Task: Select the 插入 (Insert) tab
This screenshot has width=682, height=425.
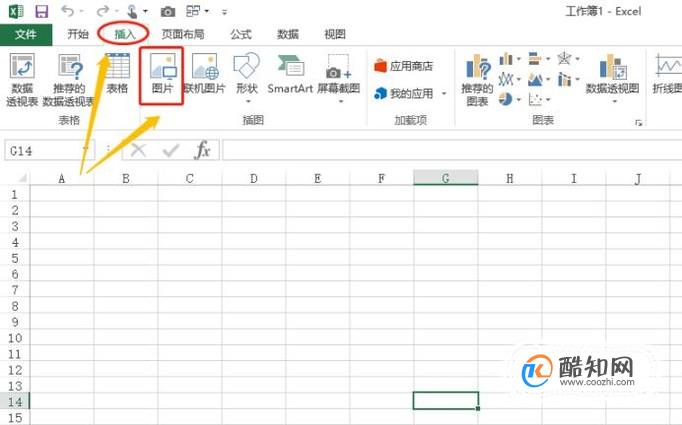Action: pos(125,34)
